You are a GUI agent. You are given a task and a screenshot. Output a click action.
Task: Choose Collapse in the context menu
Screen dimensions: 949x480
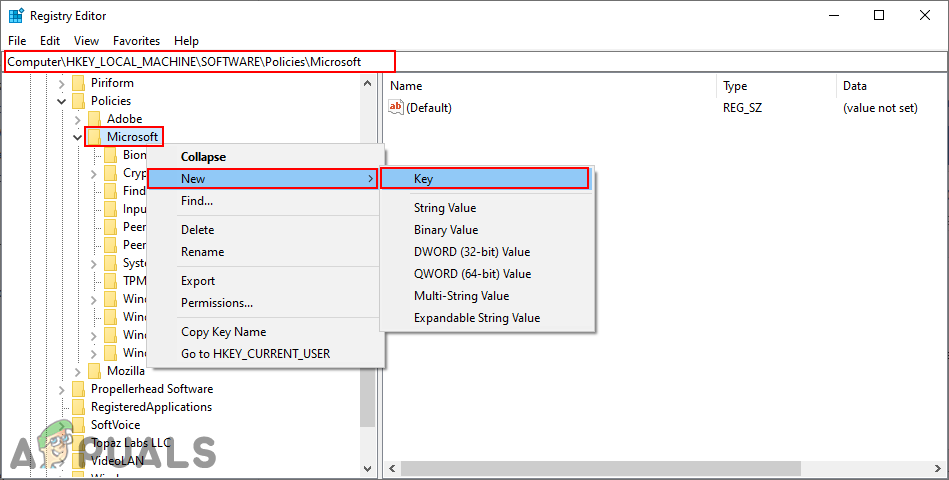click(x=265, y=157)
